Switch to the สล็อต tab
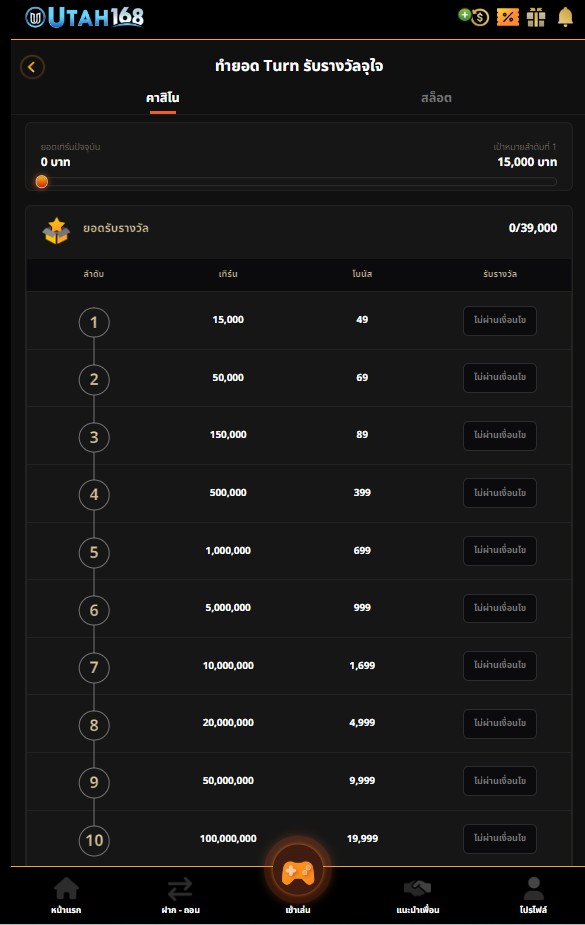585x925 pixels. [436, 98]
